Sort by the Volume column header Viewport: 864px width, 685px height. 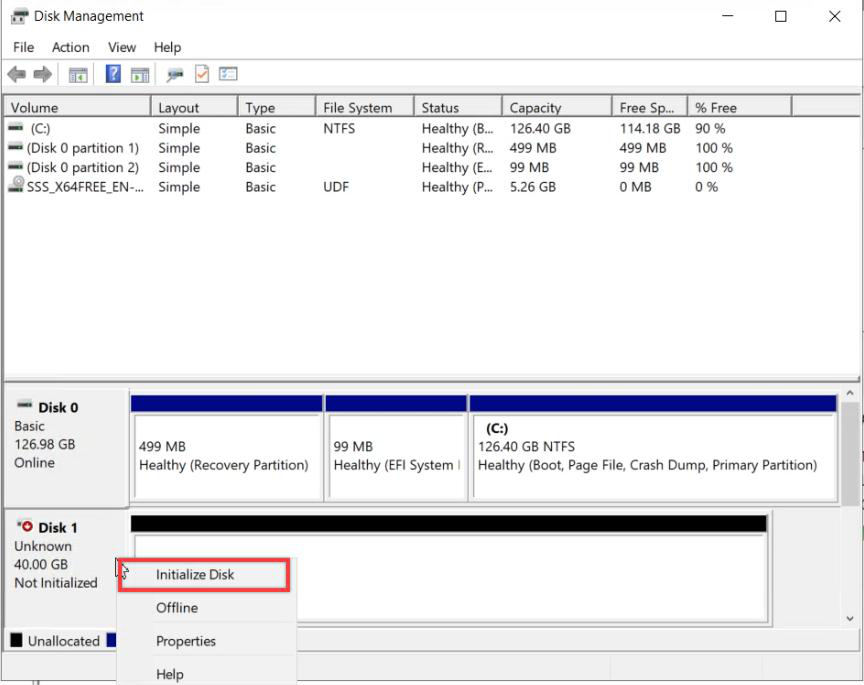click(77, 107)
